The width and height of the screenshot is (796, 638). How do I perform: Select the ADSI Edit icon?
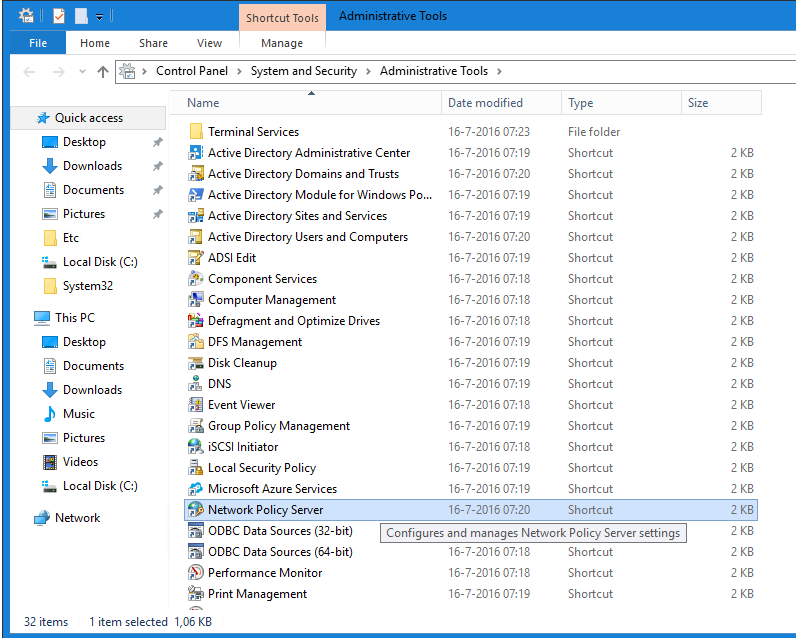[x=196, y=258]
